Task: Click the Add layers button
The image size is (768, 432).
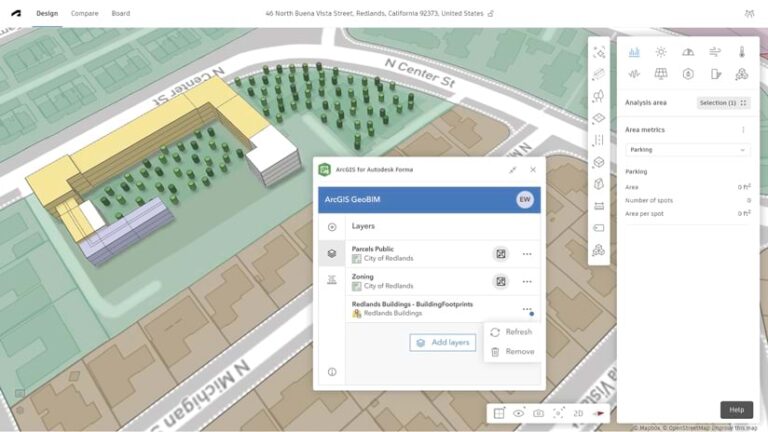Action: click(443, 342)
